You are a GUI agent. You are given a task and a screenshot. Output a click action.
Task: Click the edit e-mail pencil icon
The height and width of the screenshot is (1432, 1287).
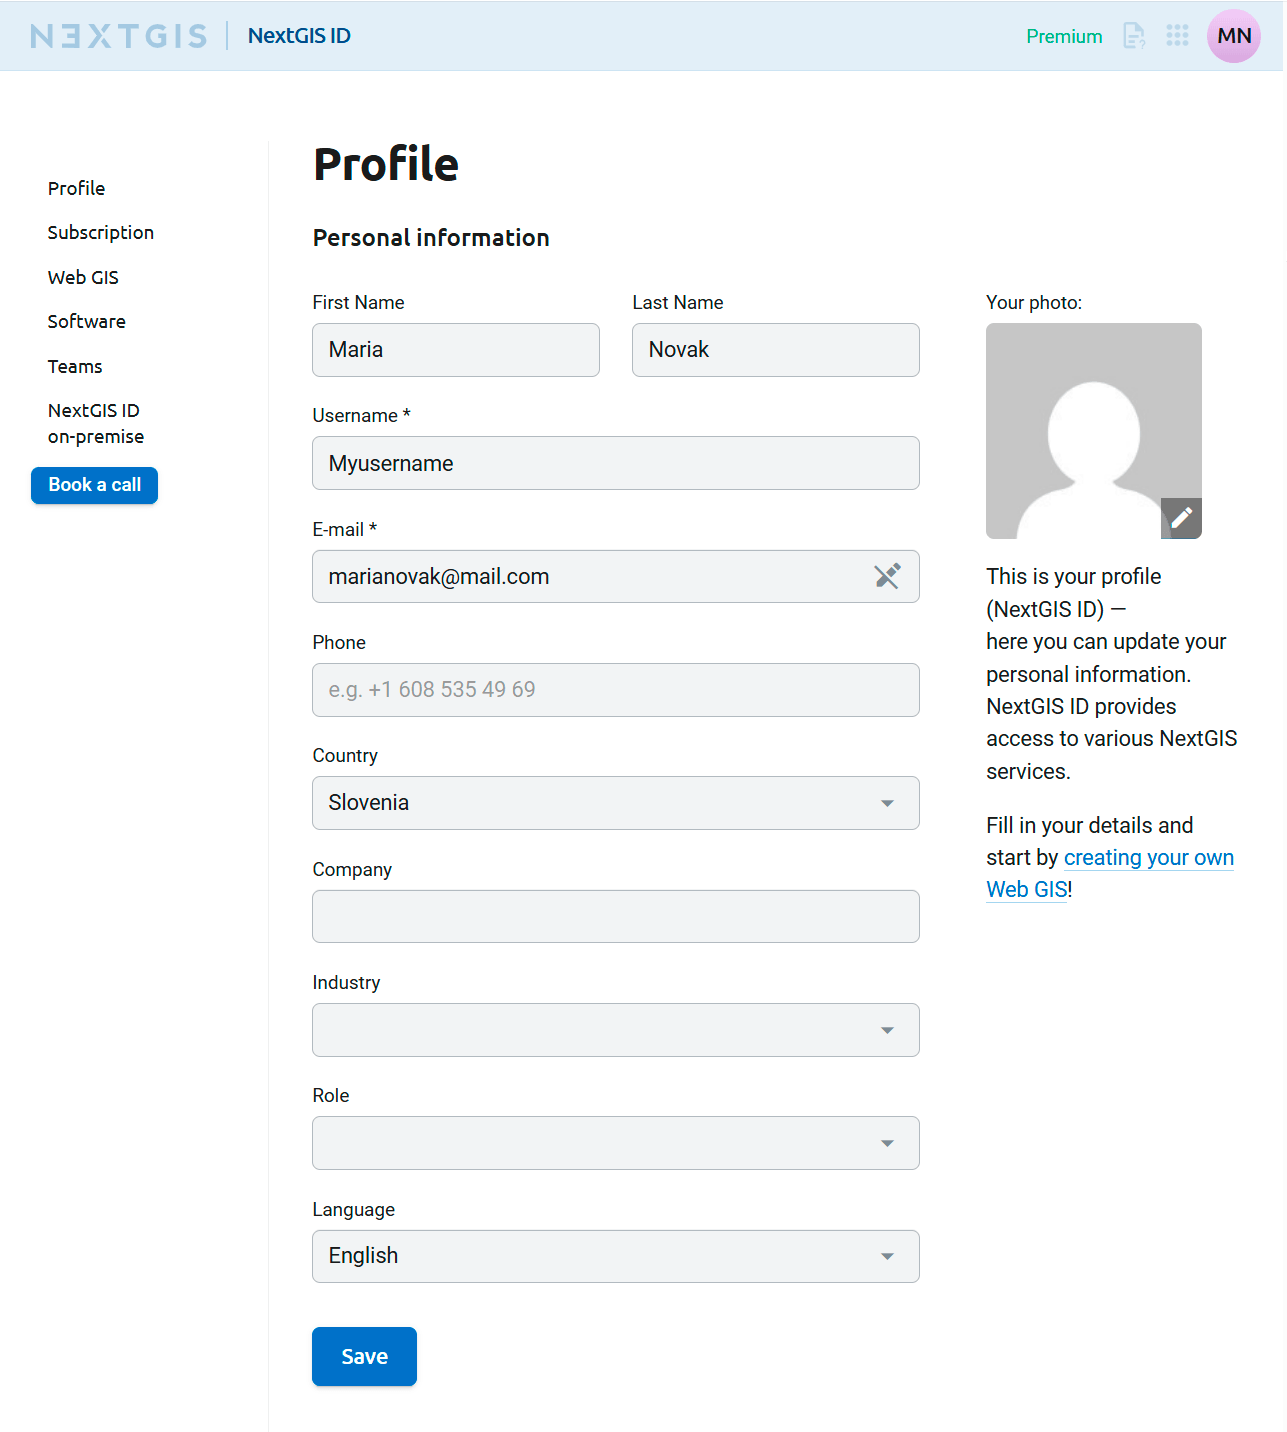[887, 576]
